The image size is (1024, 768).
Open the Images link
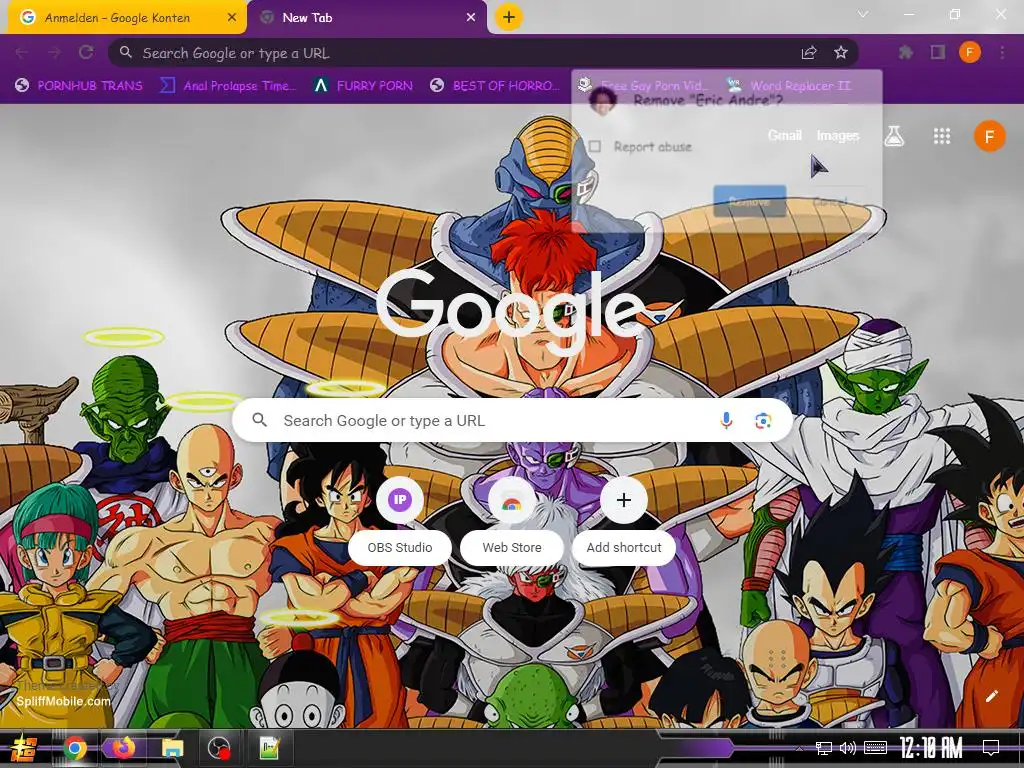click(x=838, y=135)
